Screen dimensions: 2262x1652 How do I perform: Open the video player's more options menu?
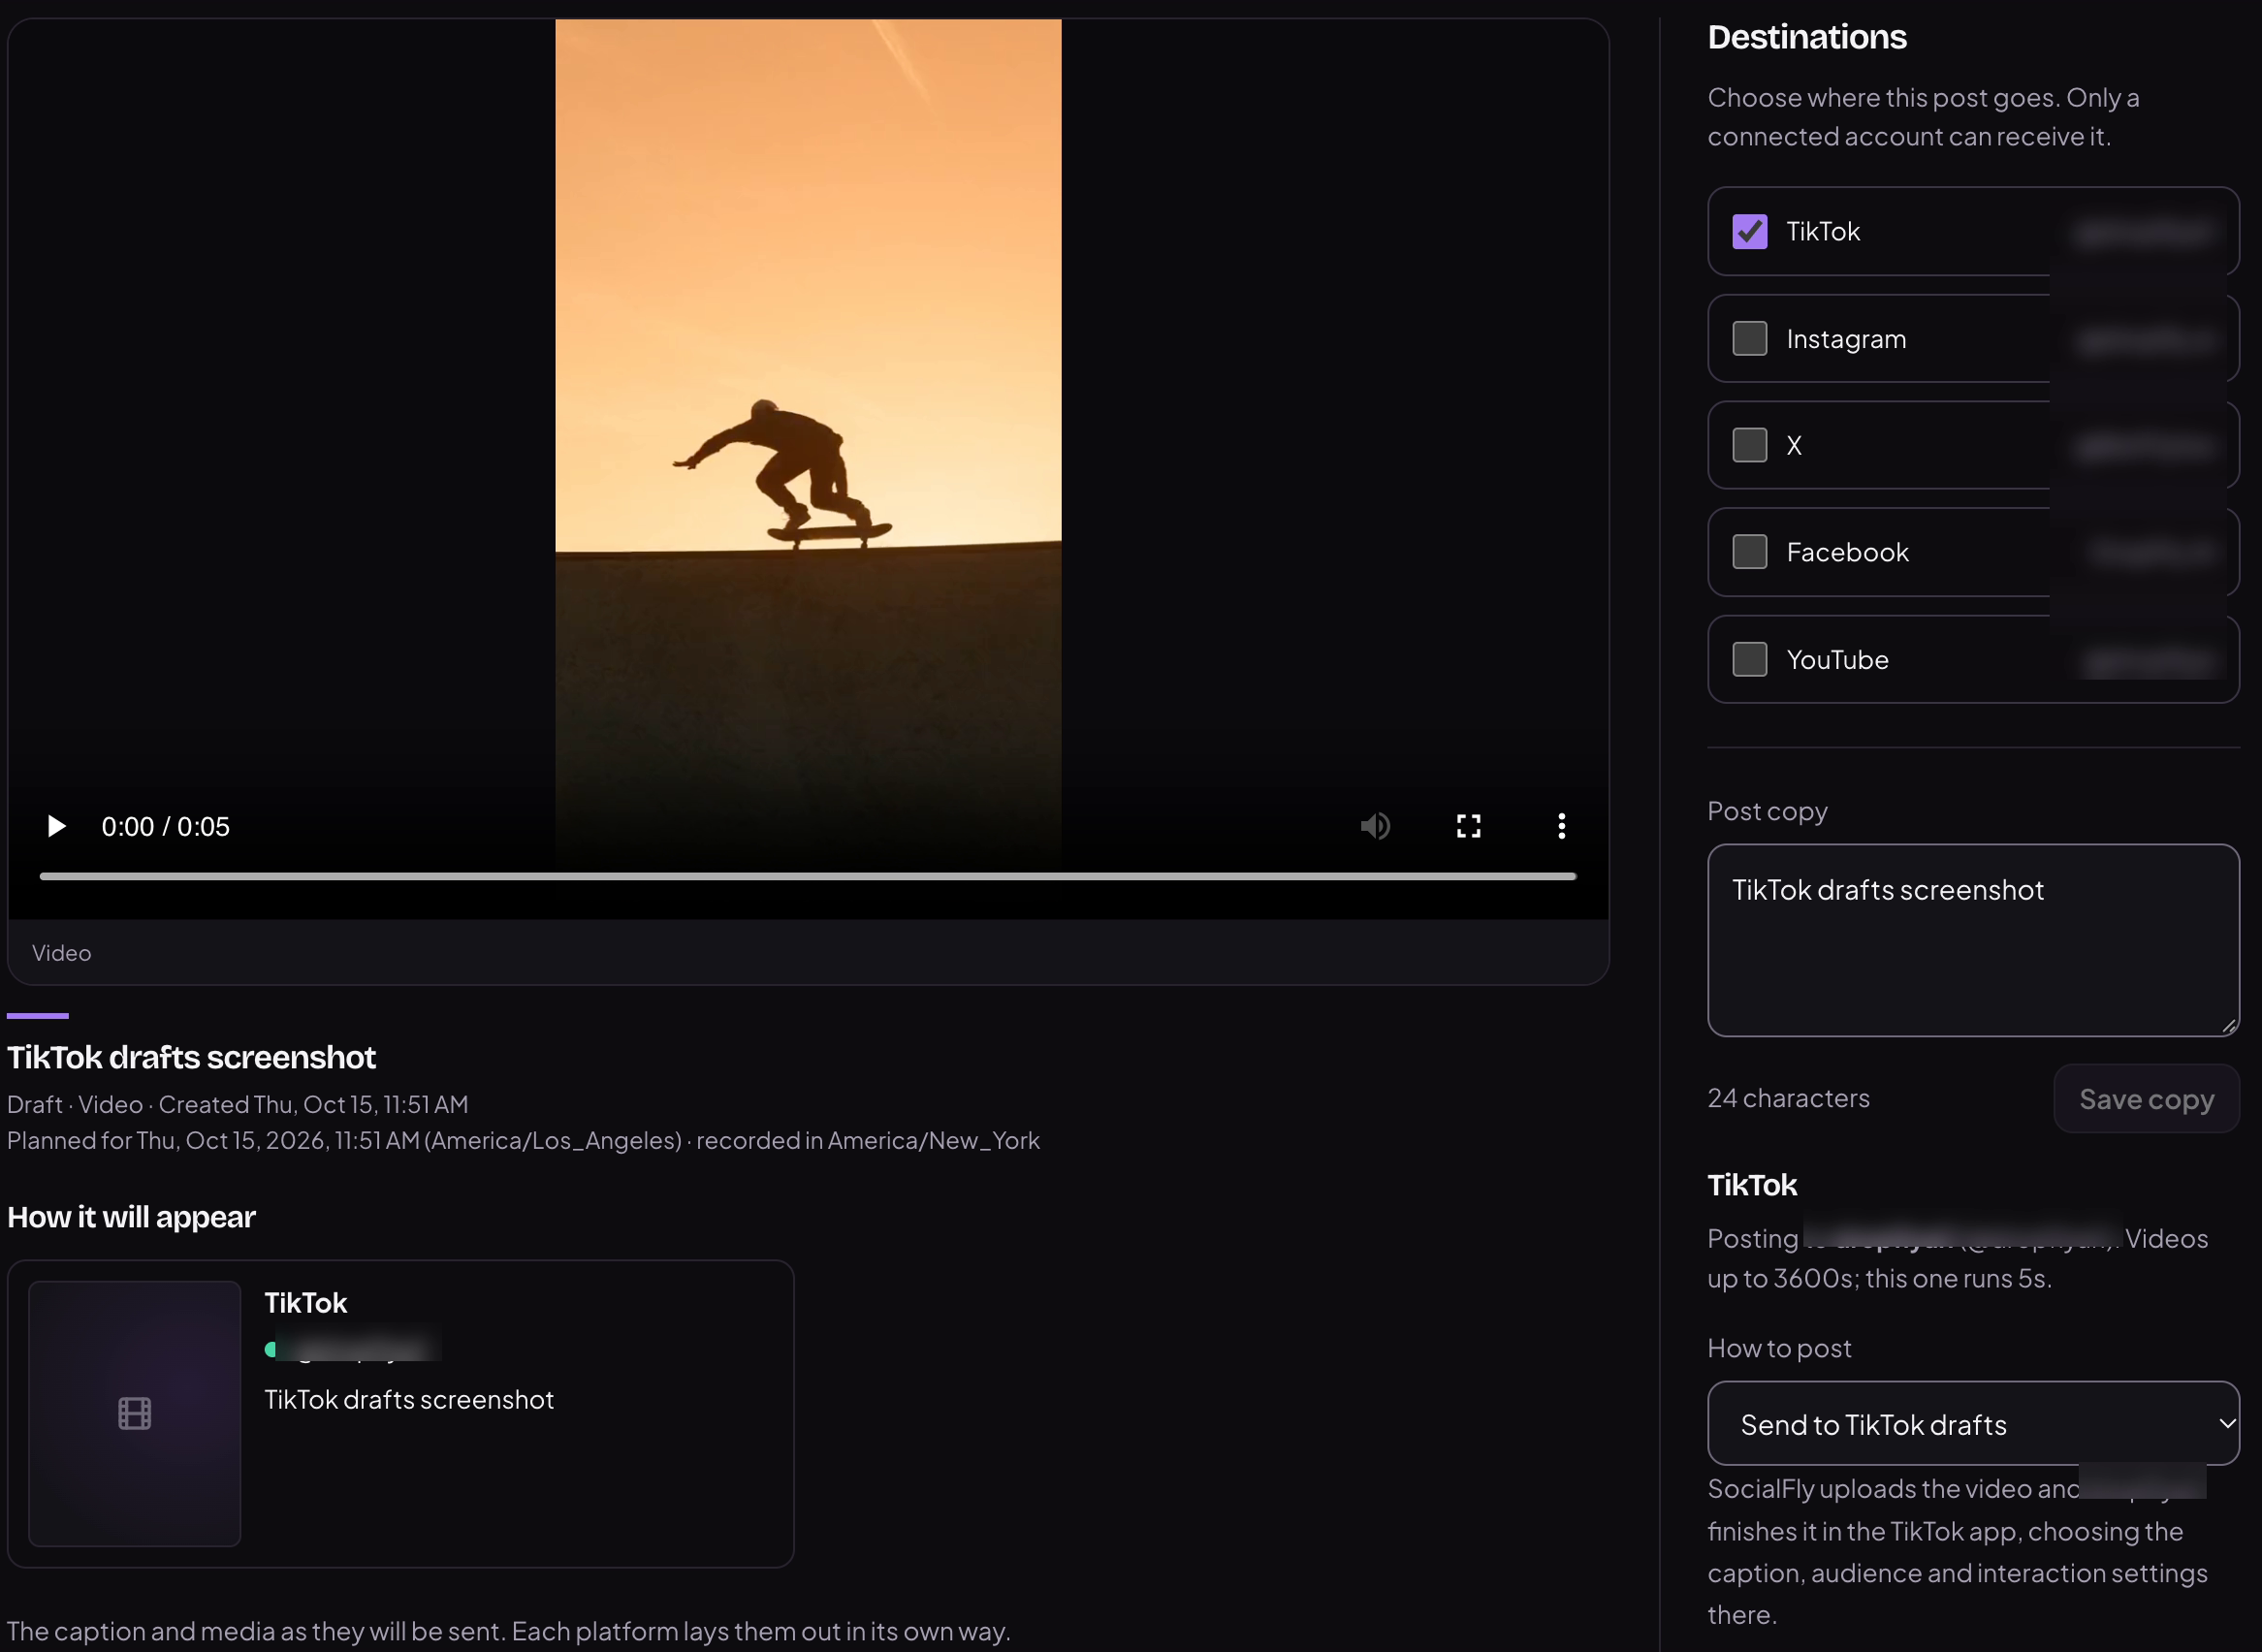click(1561, 826)
